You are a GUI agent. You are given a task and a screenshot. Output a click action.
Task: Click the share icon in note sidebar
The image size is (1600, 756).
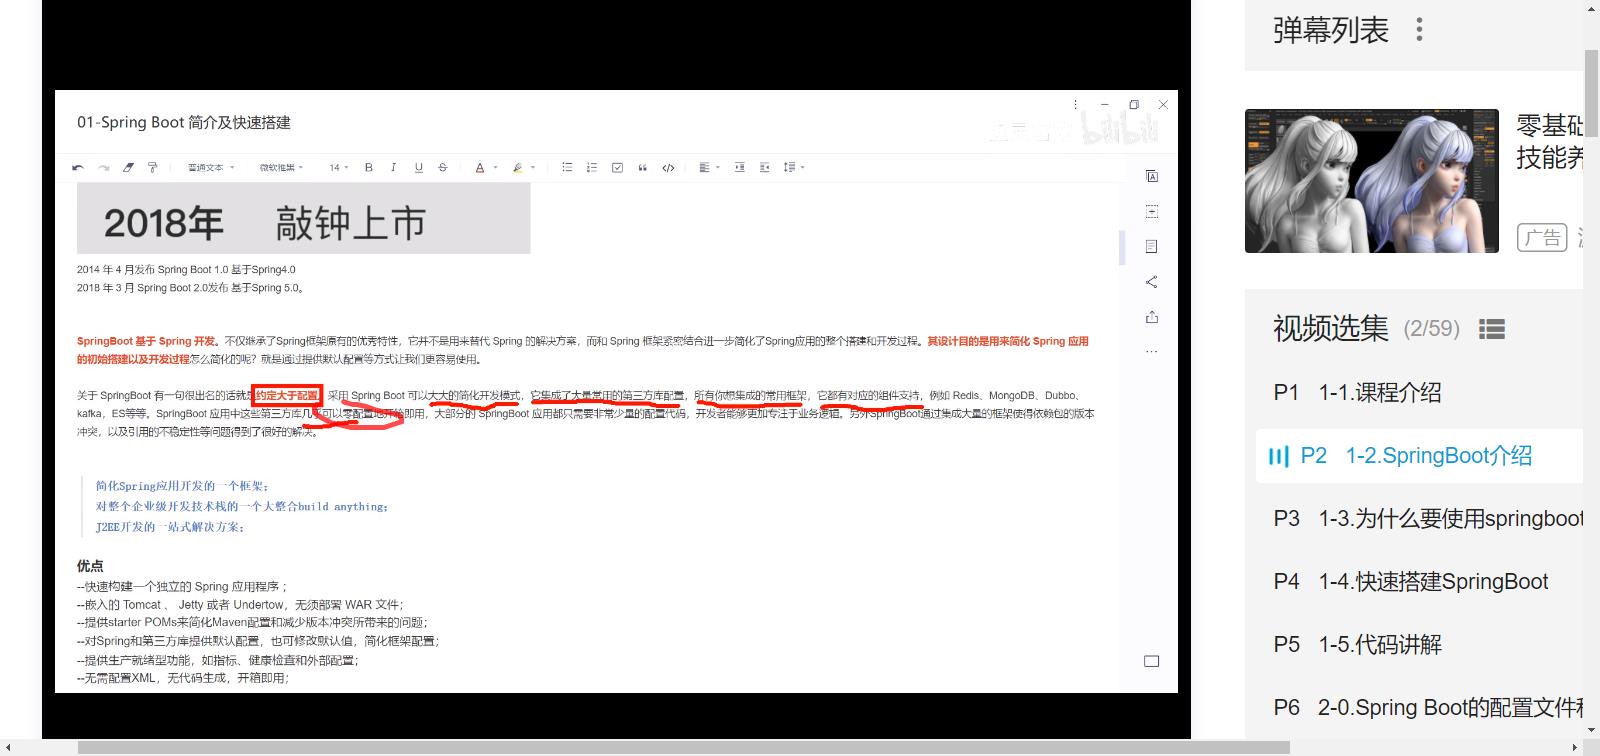click(1152, 282)
